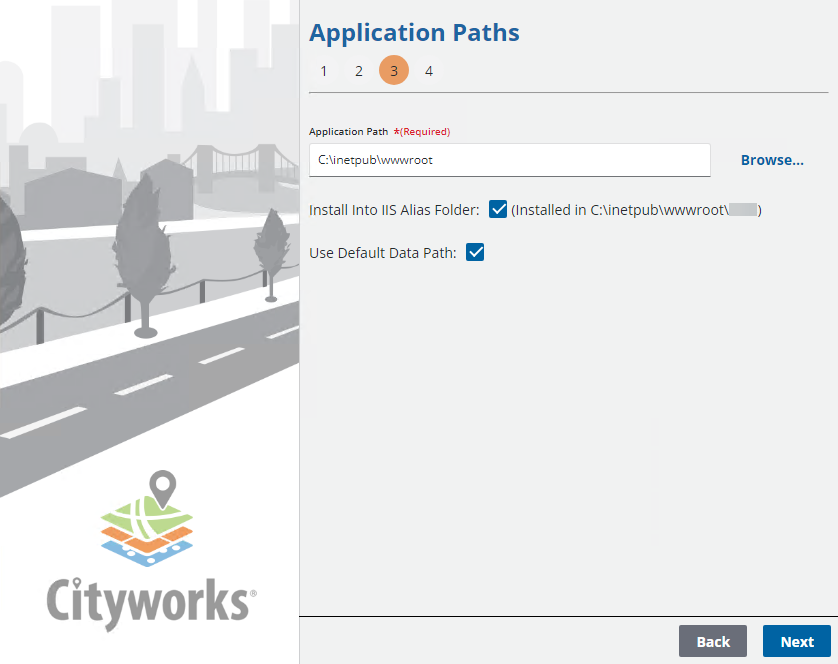Image resolution: width=838 pixels, height=664 pixels.
Task: Go to step 1 of the wizard
Action: tap(323, 71)
